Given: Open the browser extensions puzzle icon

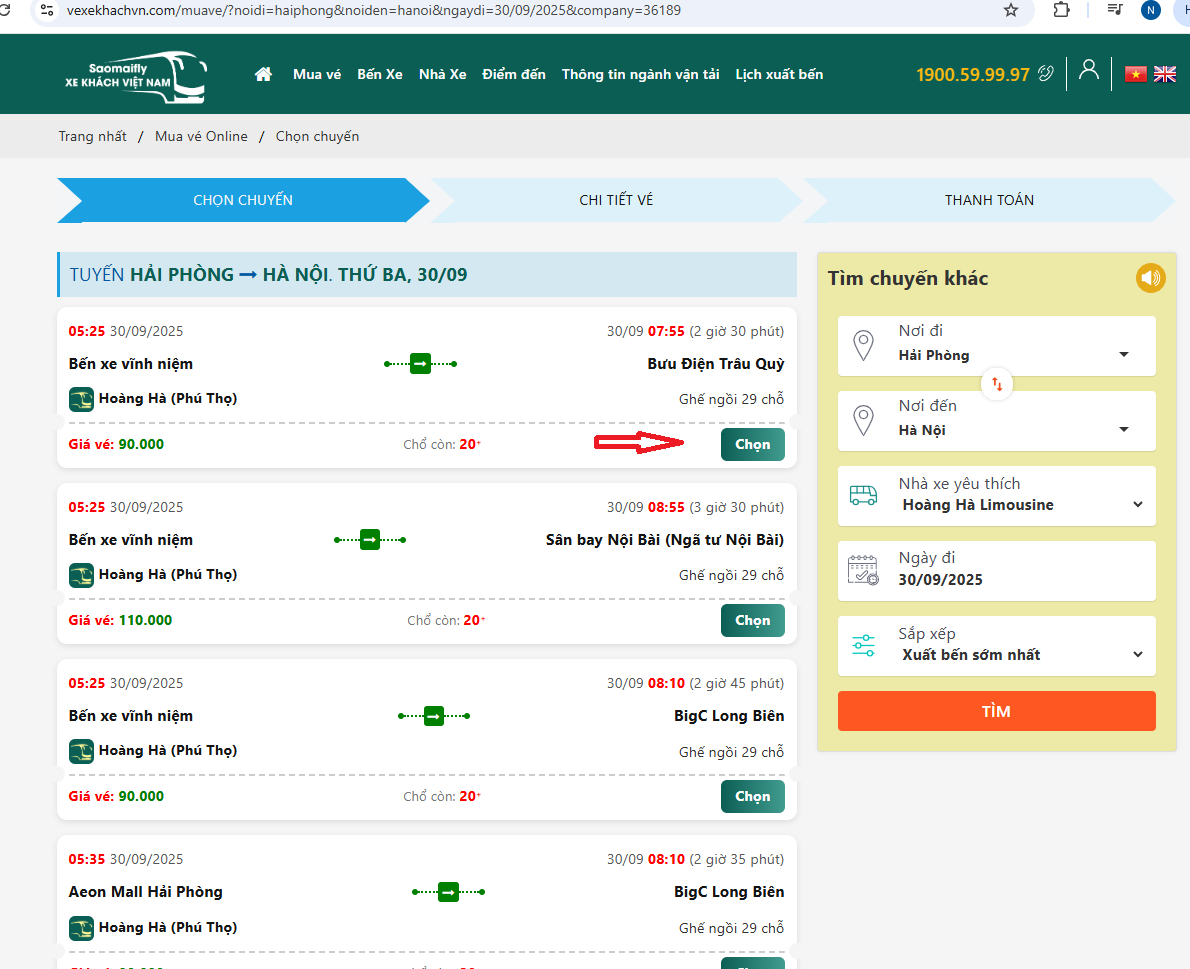Looking at the screenshot, I should click(x=1062, y=10).
